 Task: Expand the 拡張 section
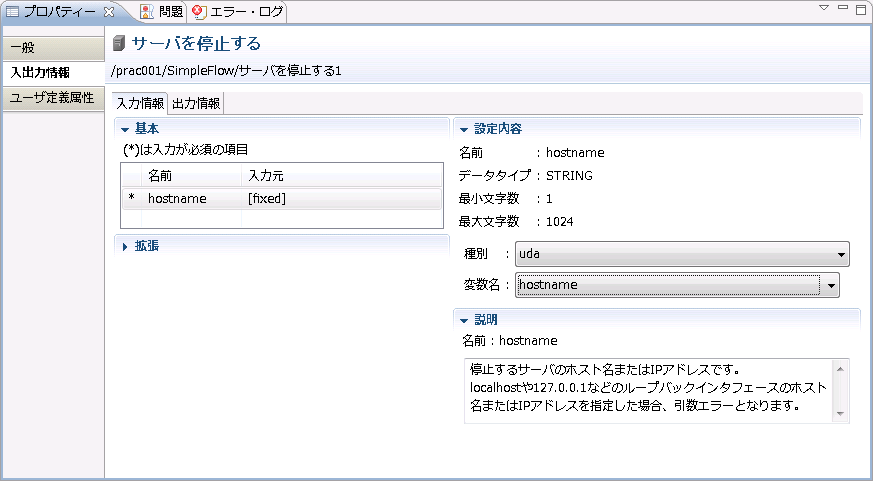125,246
